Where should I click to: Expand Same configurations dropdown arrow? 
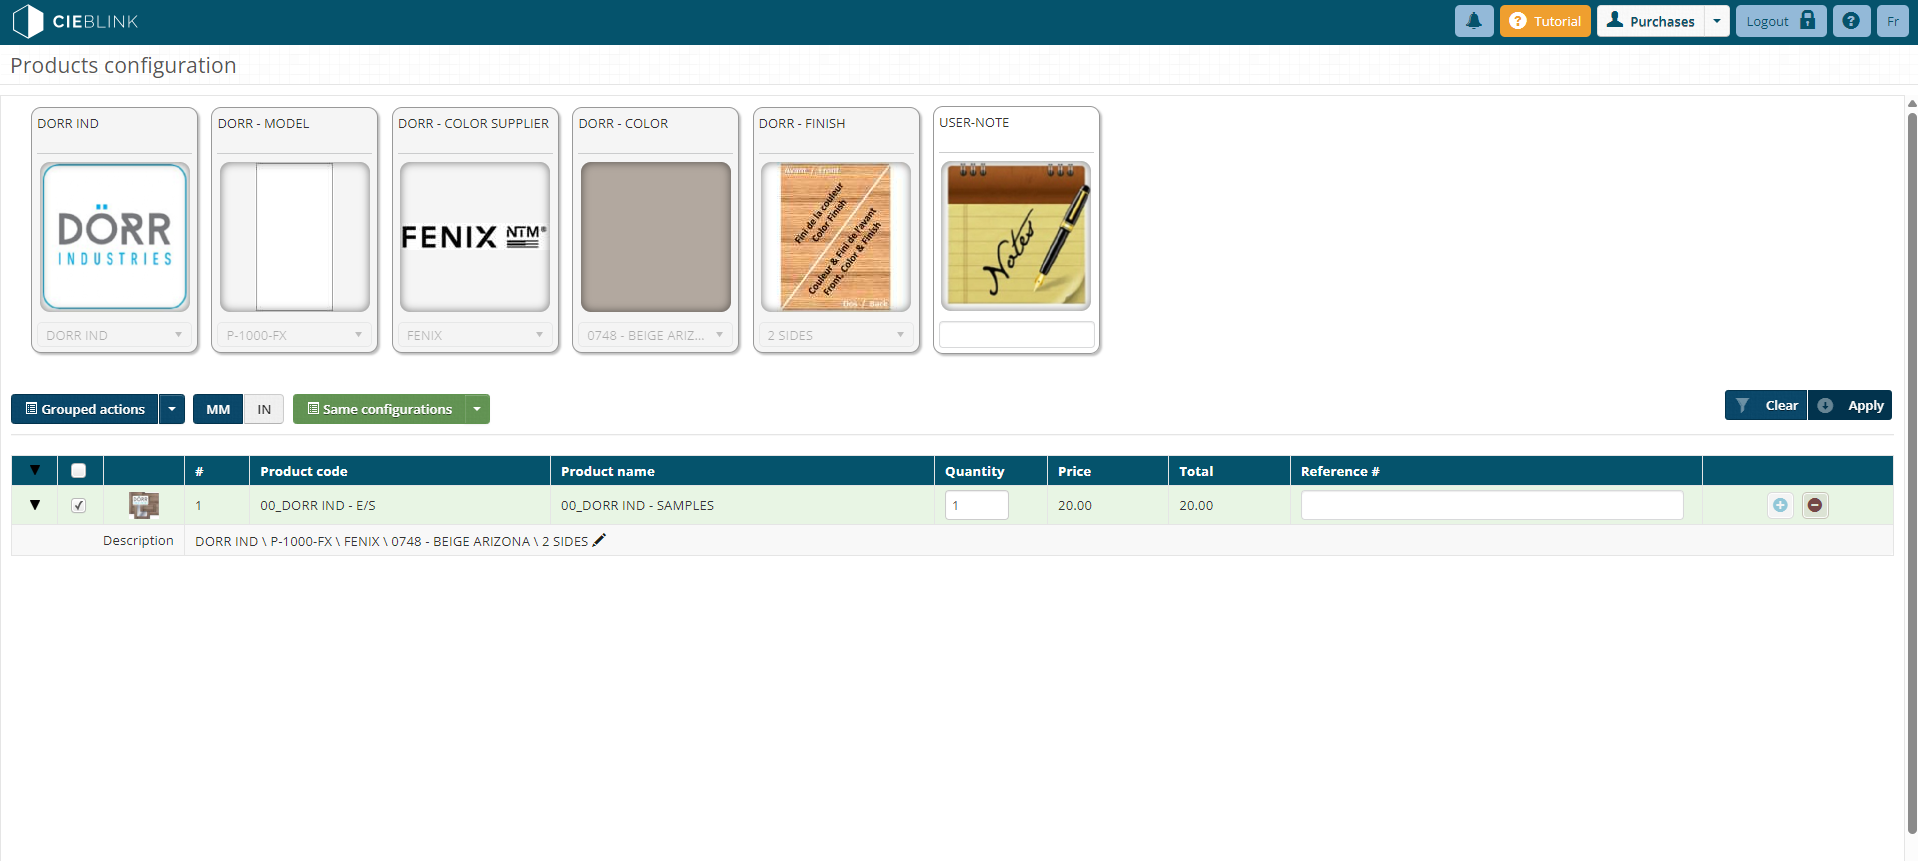[478, 409]
